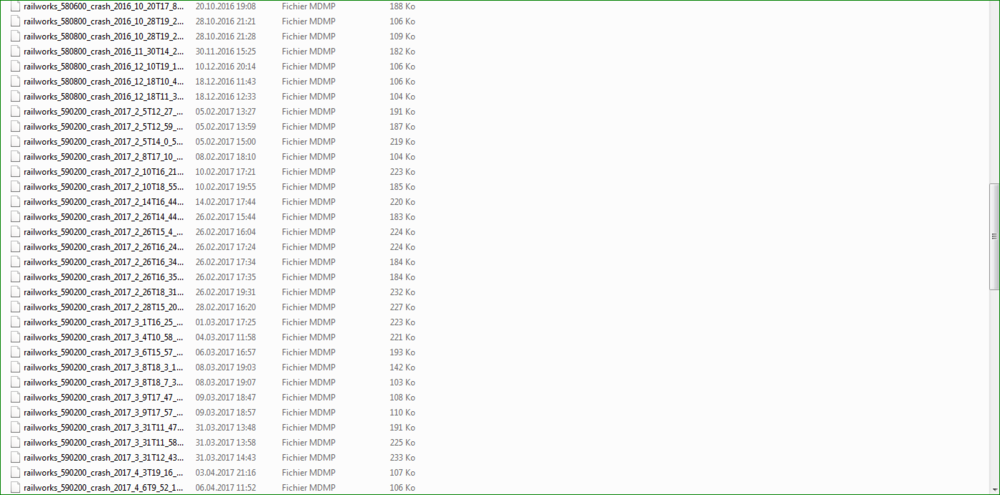
Task: Click the file icon of the 26.02.2017 17:34 dump
Action: [15, 262]
